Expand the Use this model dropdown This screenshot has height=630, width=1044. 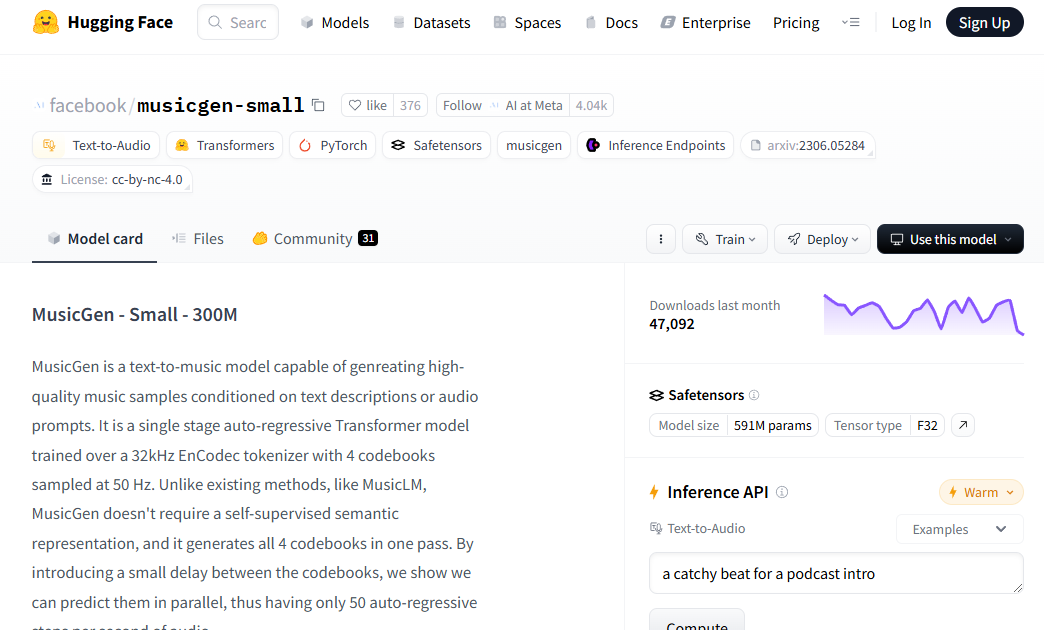click(950, 239)
